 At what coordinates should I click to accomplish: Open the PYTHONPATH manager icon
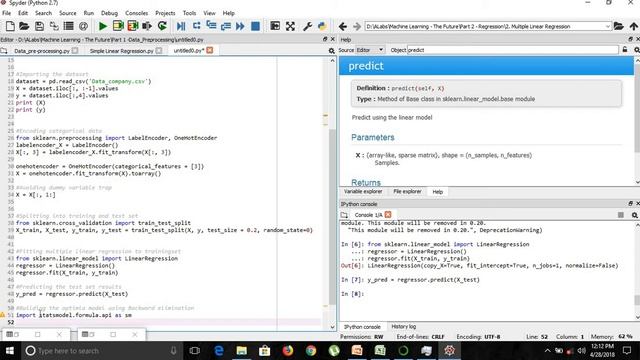pyautogui.click(x=322, y=26)
